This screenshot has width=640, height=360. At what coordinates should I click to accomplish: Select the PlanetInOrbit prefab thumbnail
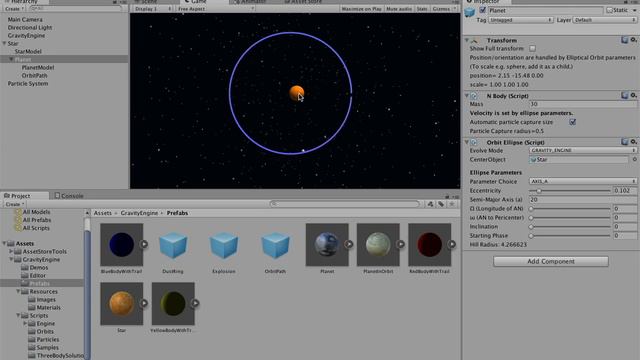(378, 244)
